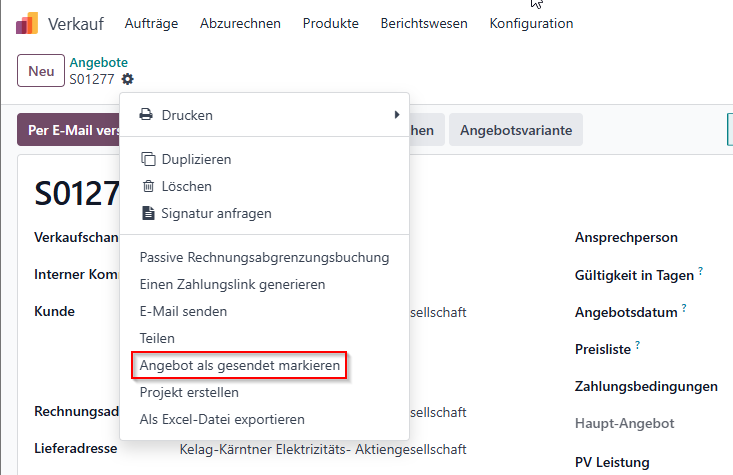Click the Neu button
The width and height of the screenshot is (733, 475).
point(41,71)
